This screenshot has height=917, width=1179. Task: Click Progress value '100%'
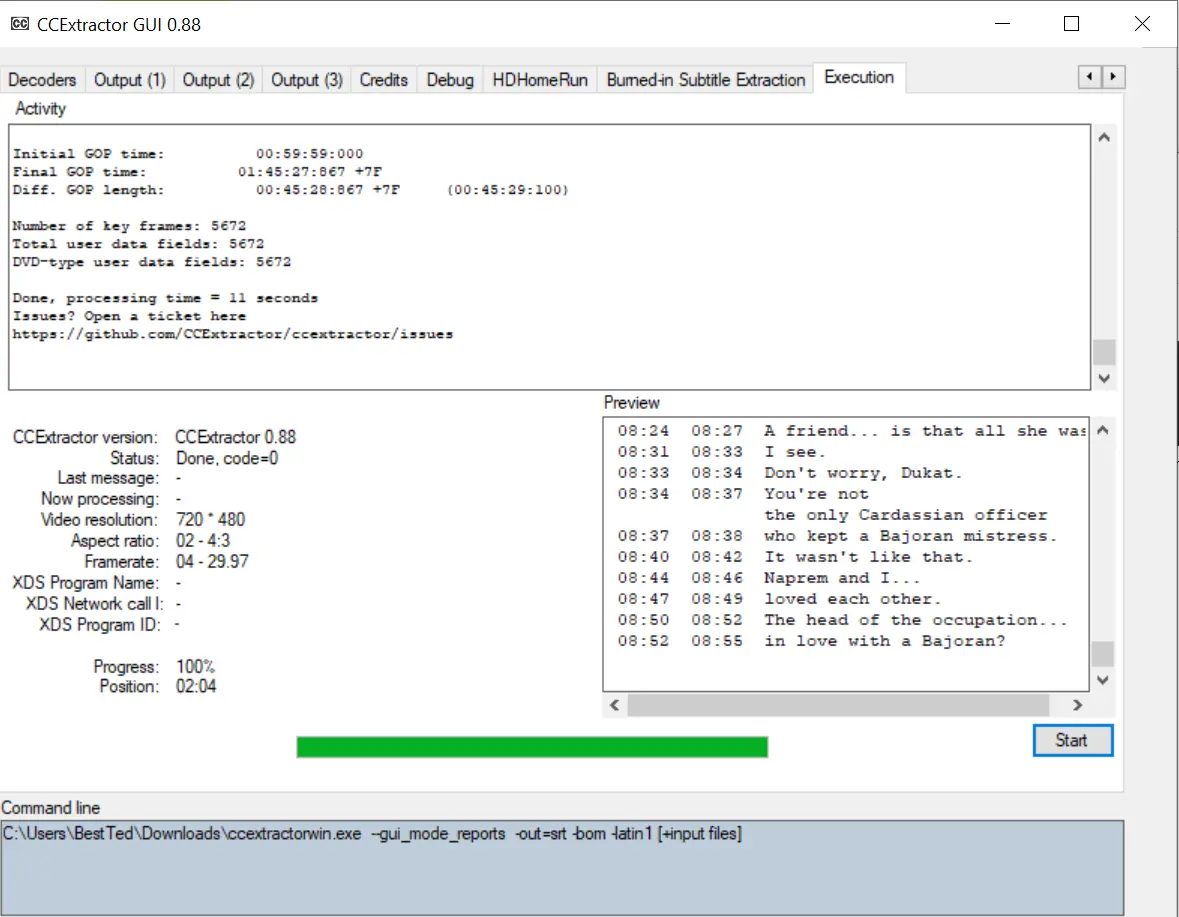[x=195, y=667]
